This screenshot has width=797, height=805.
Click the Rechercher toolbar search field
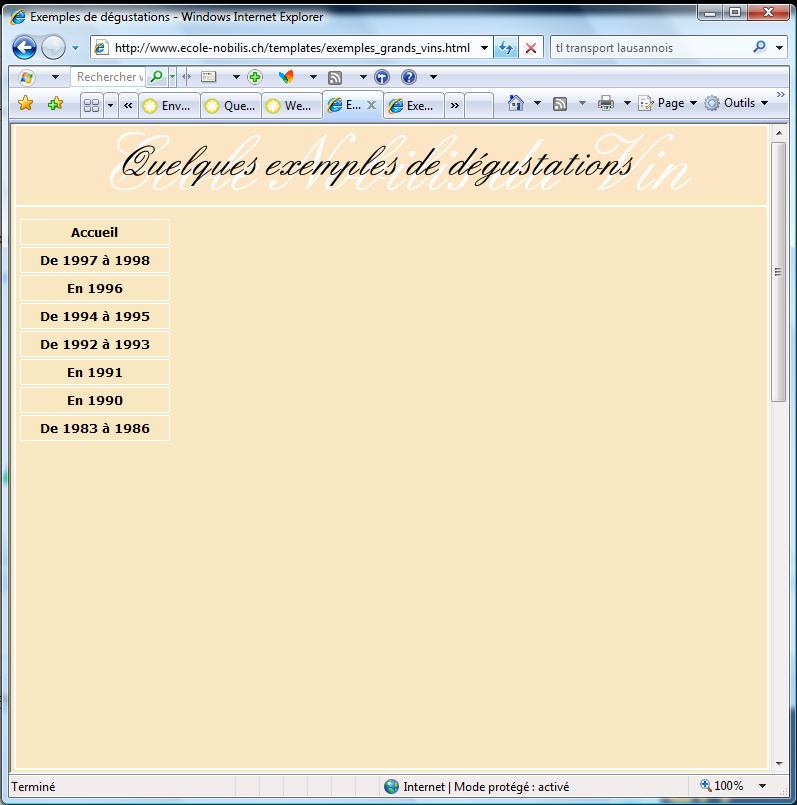coord(108,77)
